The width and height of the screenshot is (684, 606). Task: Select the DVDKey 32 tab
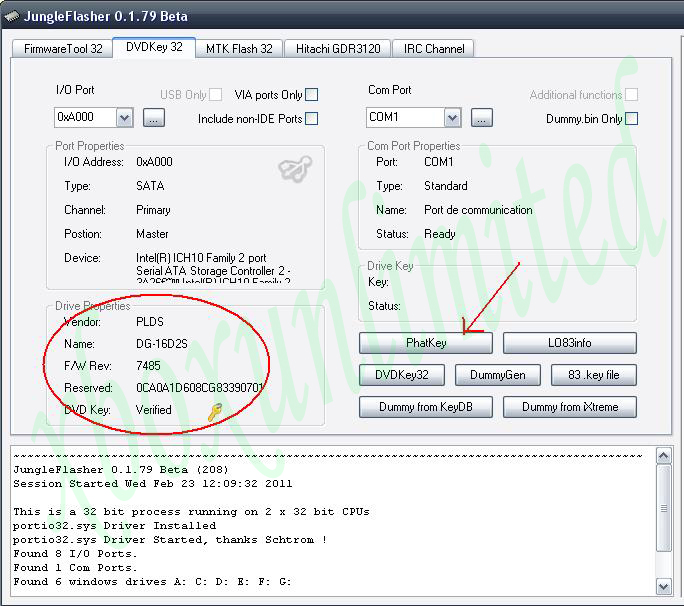tap(154, 47)
